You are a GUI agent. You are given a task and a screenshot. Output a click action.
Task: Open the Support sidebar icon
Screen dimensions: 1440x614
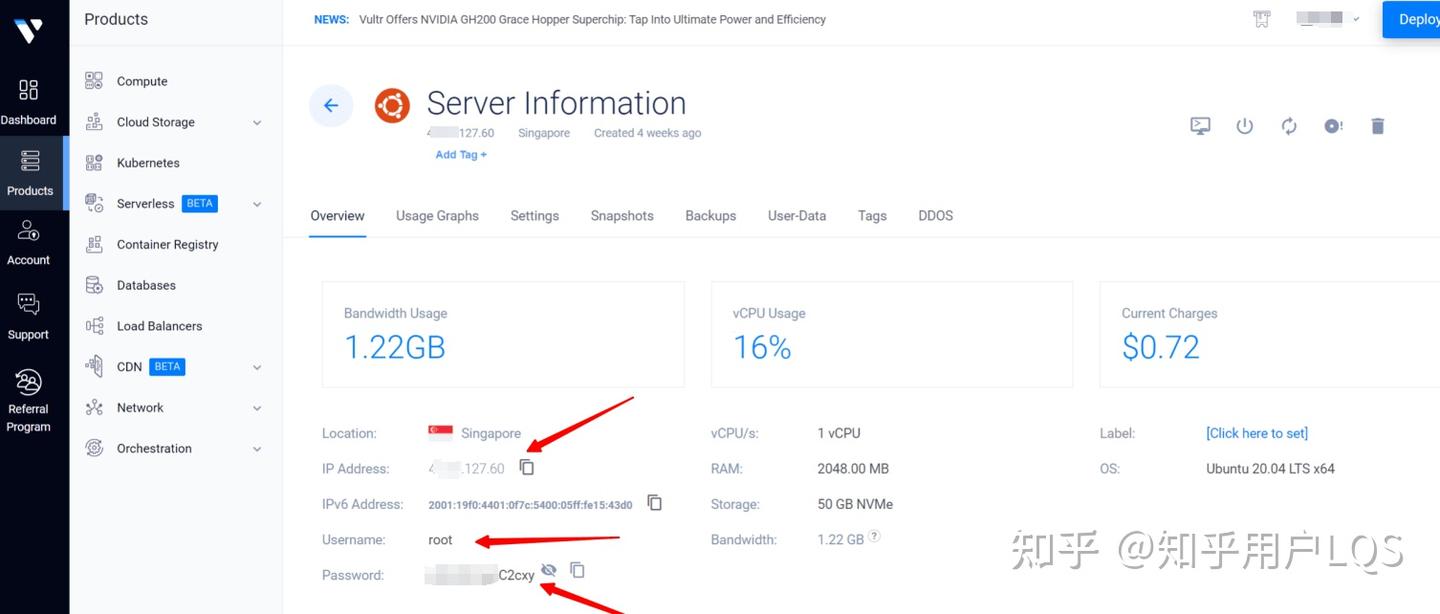tap(29, 305)
